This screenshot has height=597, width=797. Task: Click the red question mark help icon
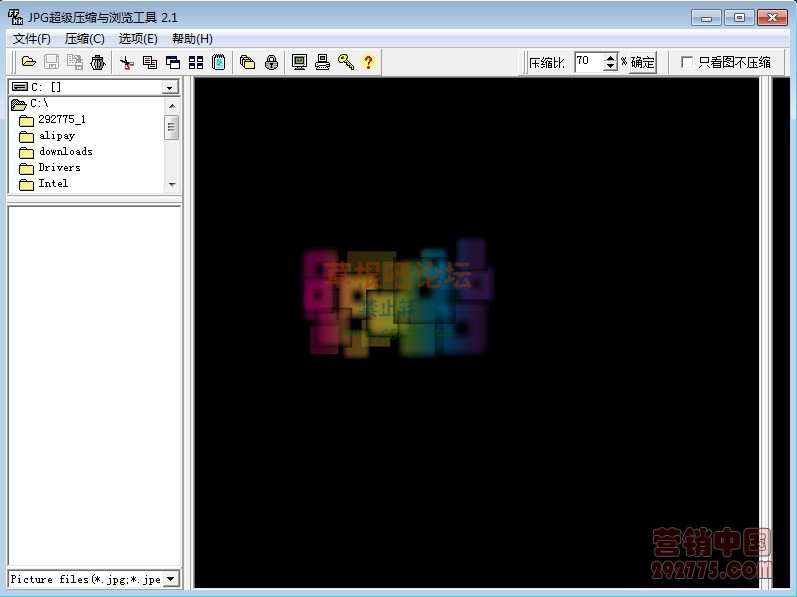(368, 62)
